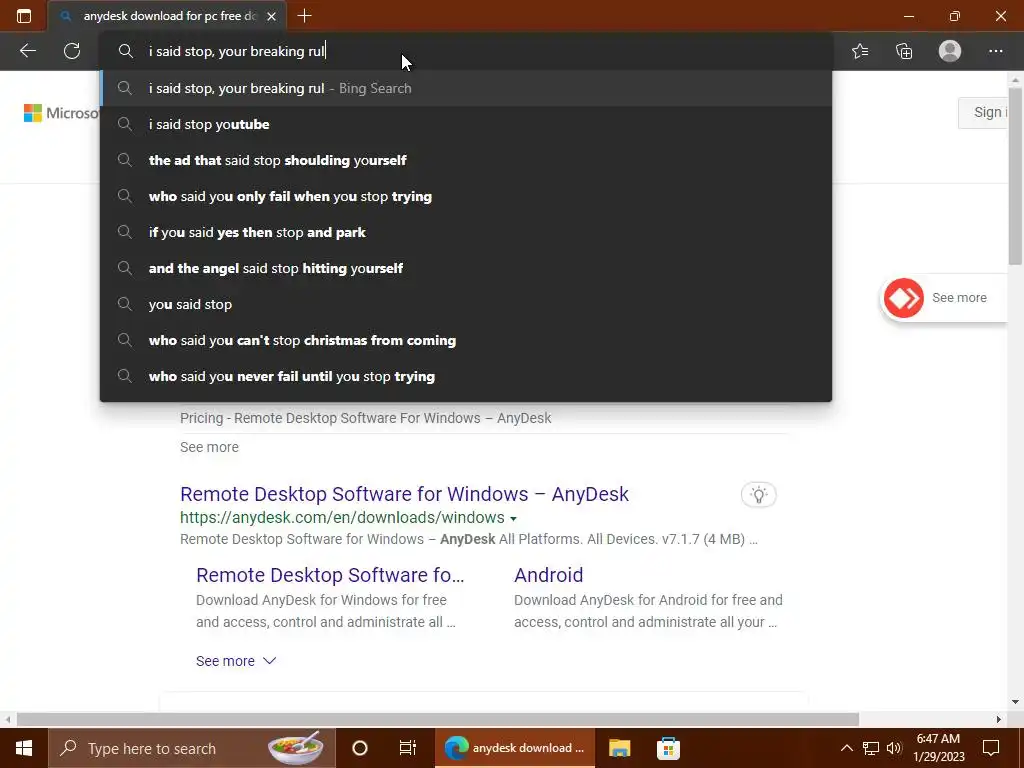Open the Collections icon
Screen dimensions: 1024x768
(904, 51)
